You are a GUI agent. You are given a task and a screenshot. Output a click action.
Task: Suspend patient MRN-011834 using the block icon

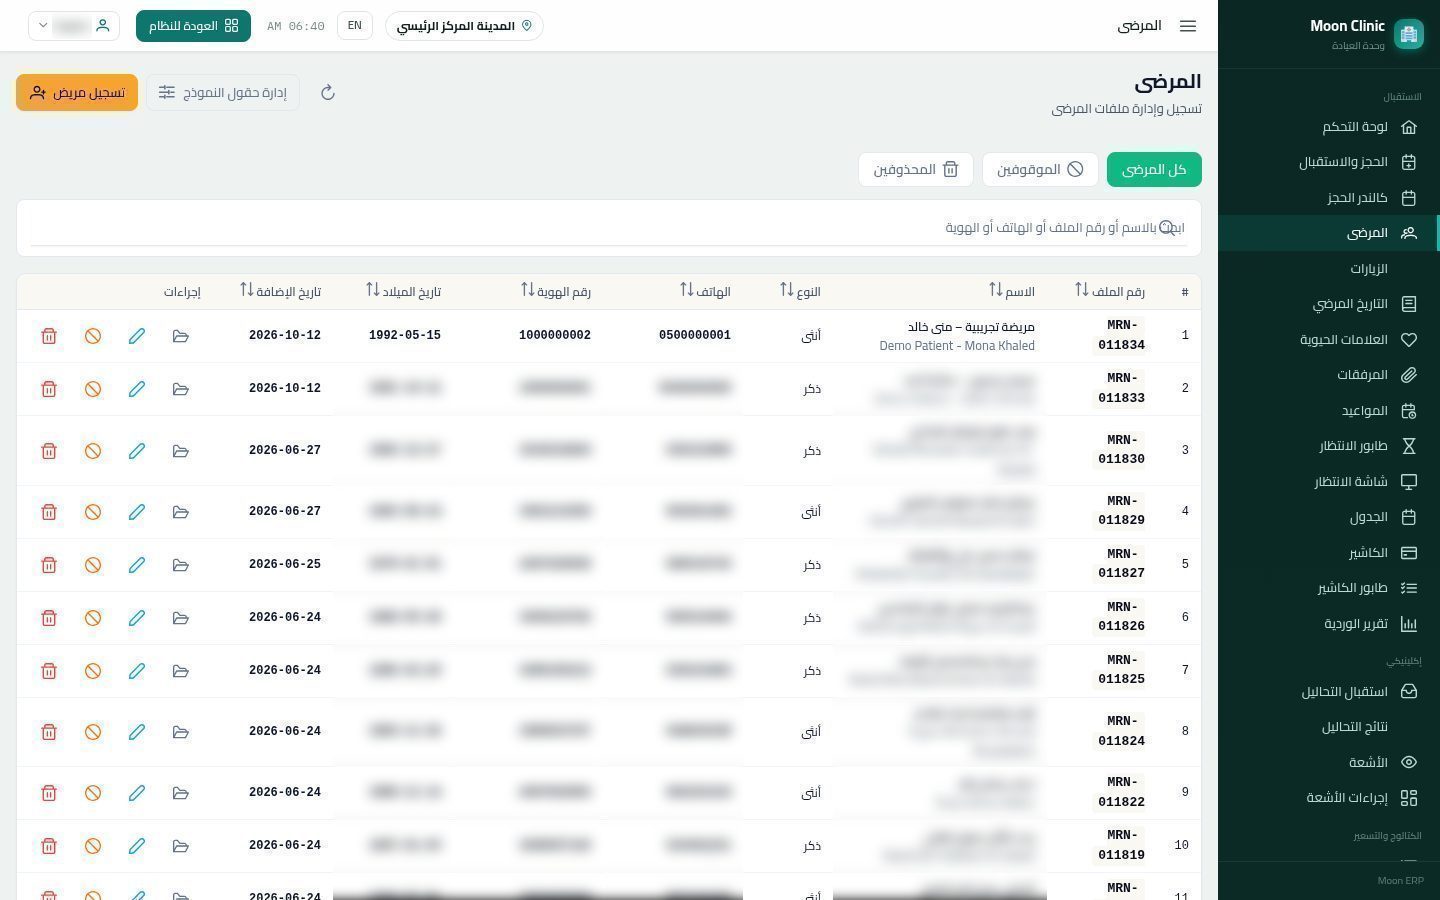tap(93, 336)
